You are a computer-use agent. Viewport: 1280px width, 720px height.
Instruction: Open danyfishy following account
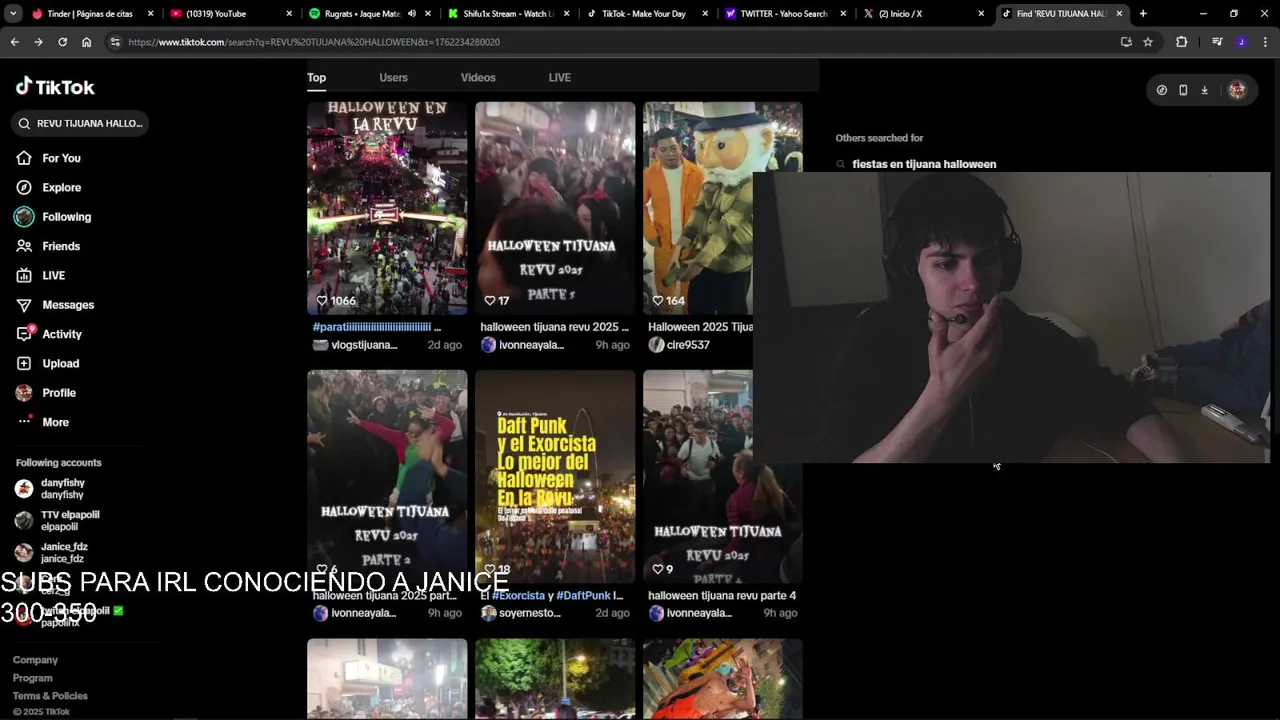pos(62,489)
